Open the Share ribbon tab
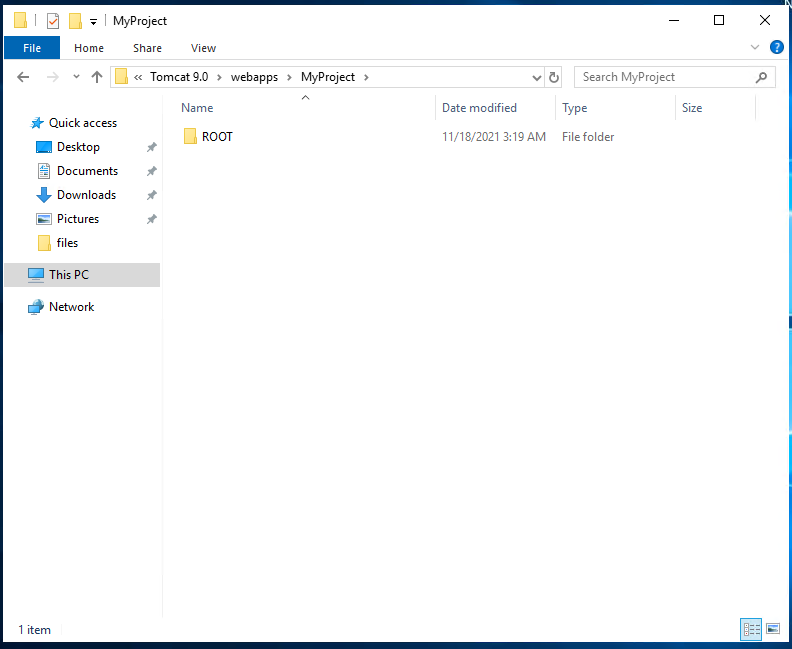 click(147, 48)
